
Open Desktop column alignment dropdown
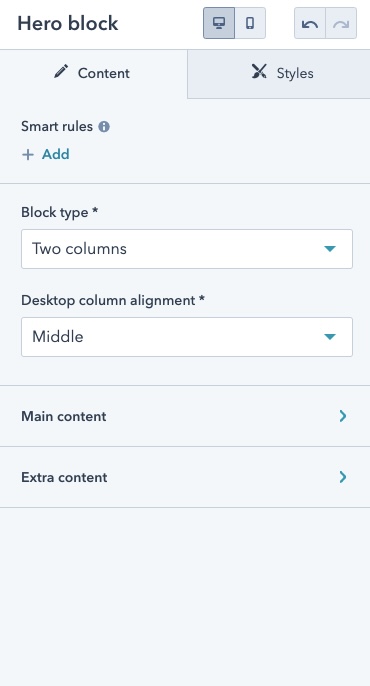coord(187,337)
